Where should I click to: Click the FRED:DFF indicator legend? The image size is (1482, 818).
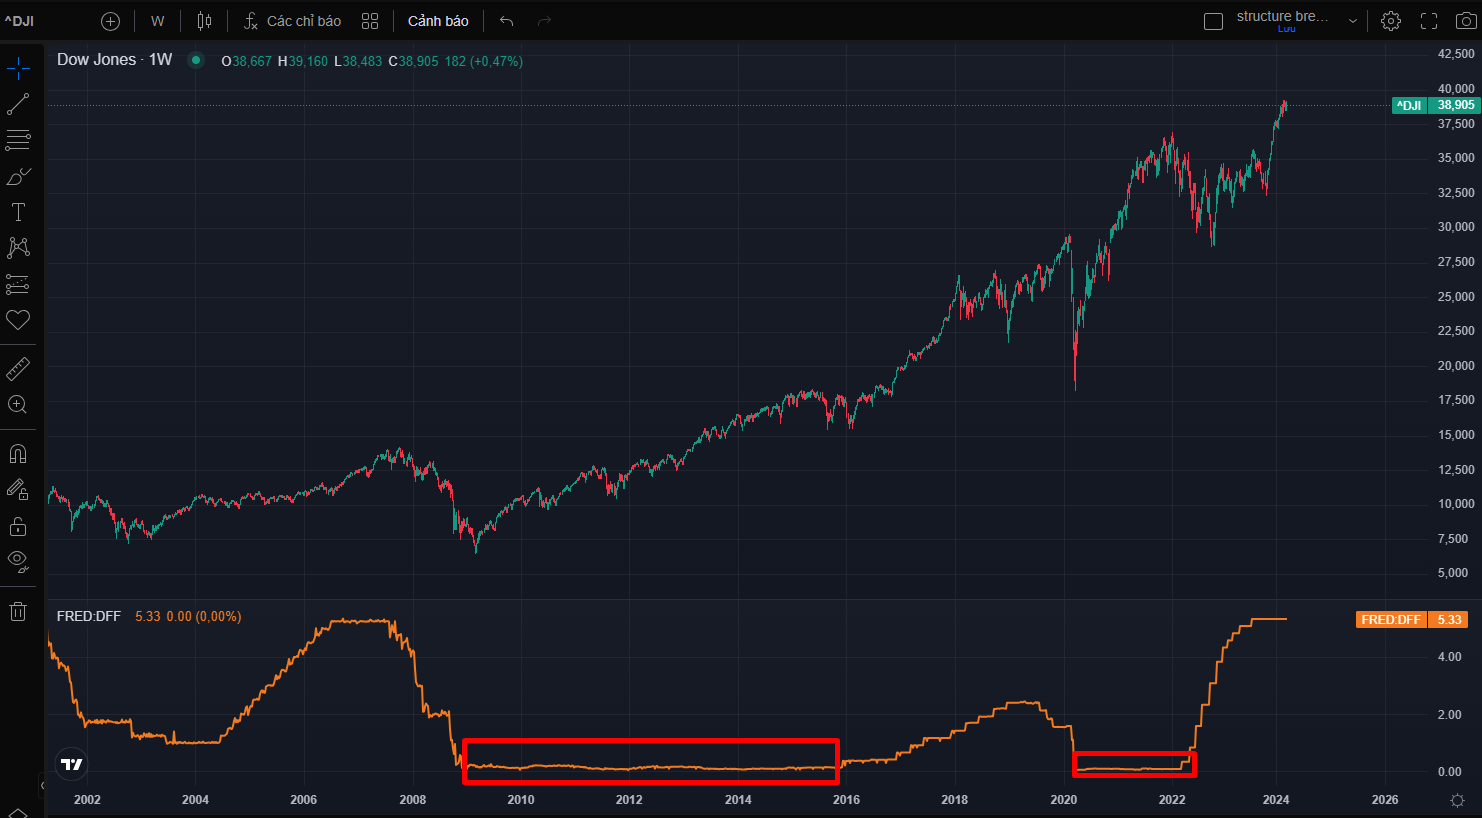(89, 616)
